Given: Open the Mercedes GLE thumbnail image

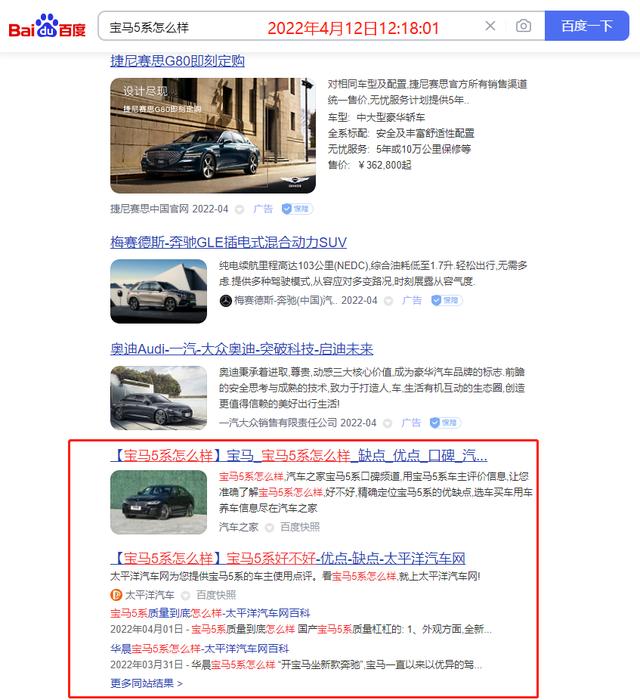Looking at the screenshot, I should point(158,291).
